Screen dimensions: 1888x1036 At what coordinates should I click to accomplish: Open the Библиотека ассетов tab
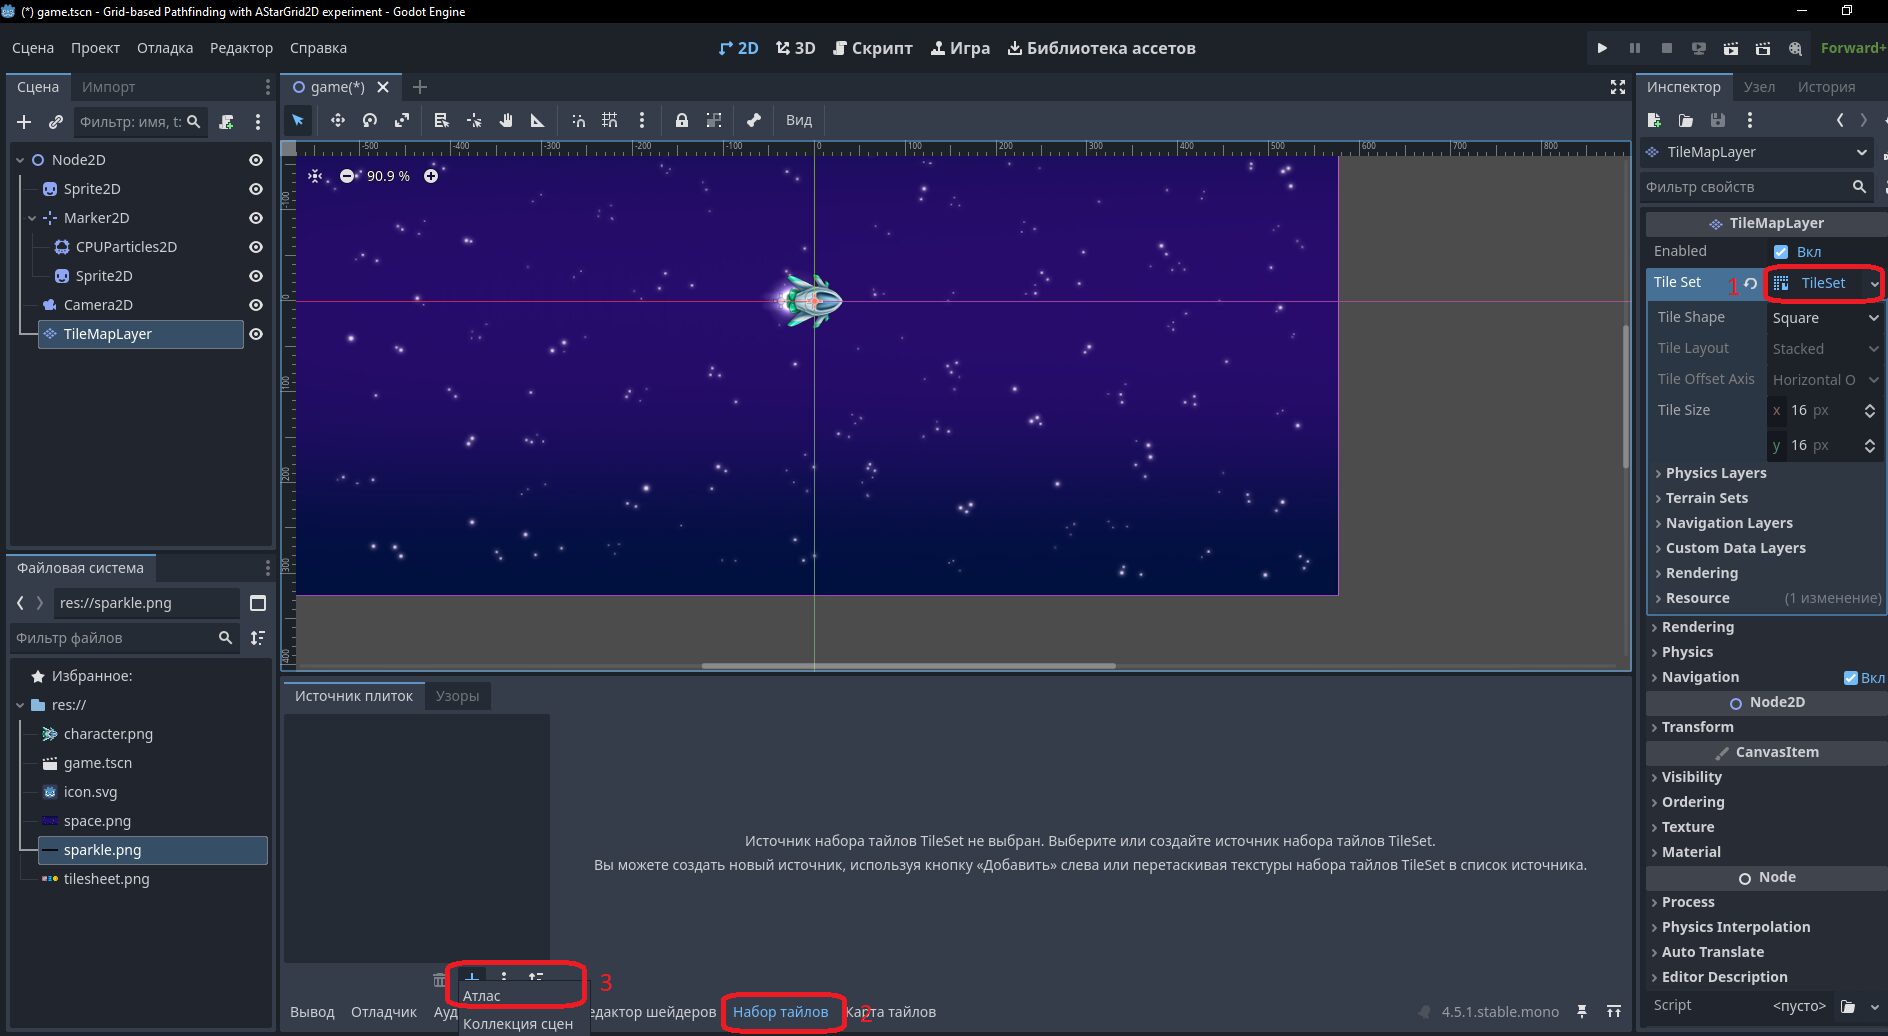click(1101, 48)
